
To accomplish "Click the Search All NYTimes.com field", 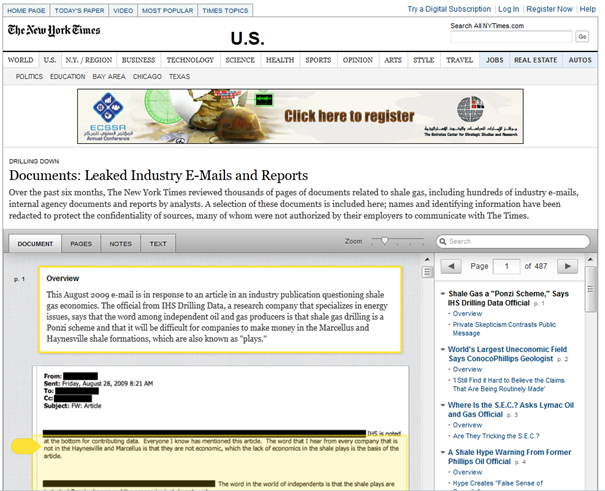I will tap(511, 37).
